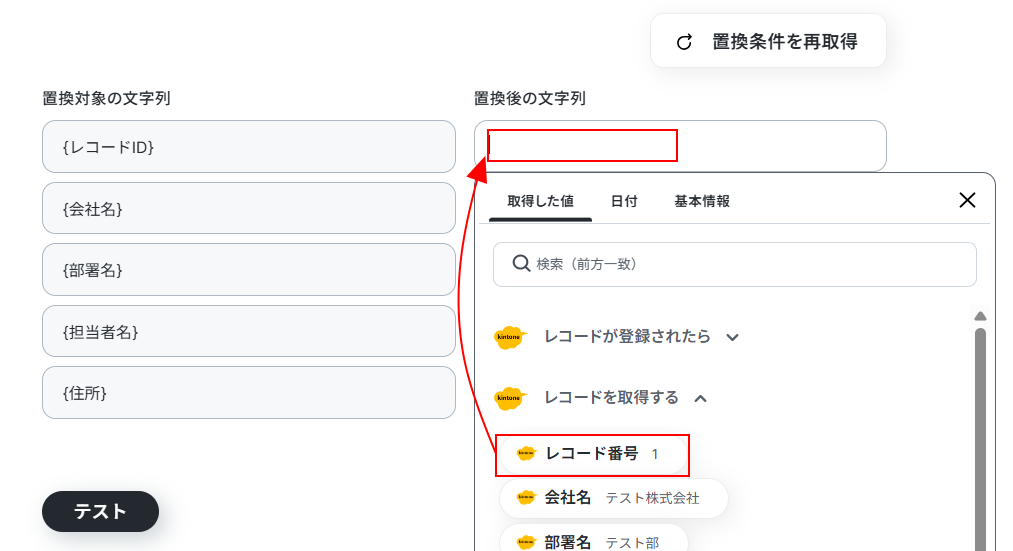Click the 置換後の文字列 input field
Image resolution: width=1013 pixels, height=551 pixels.
[680, 146]
